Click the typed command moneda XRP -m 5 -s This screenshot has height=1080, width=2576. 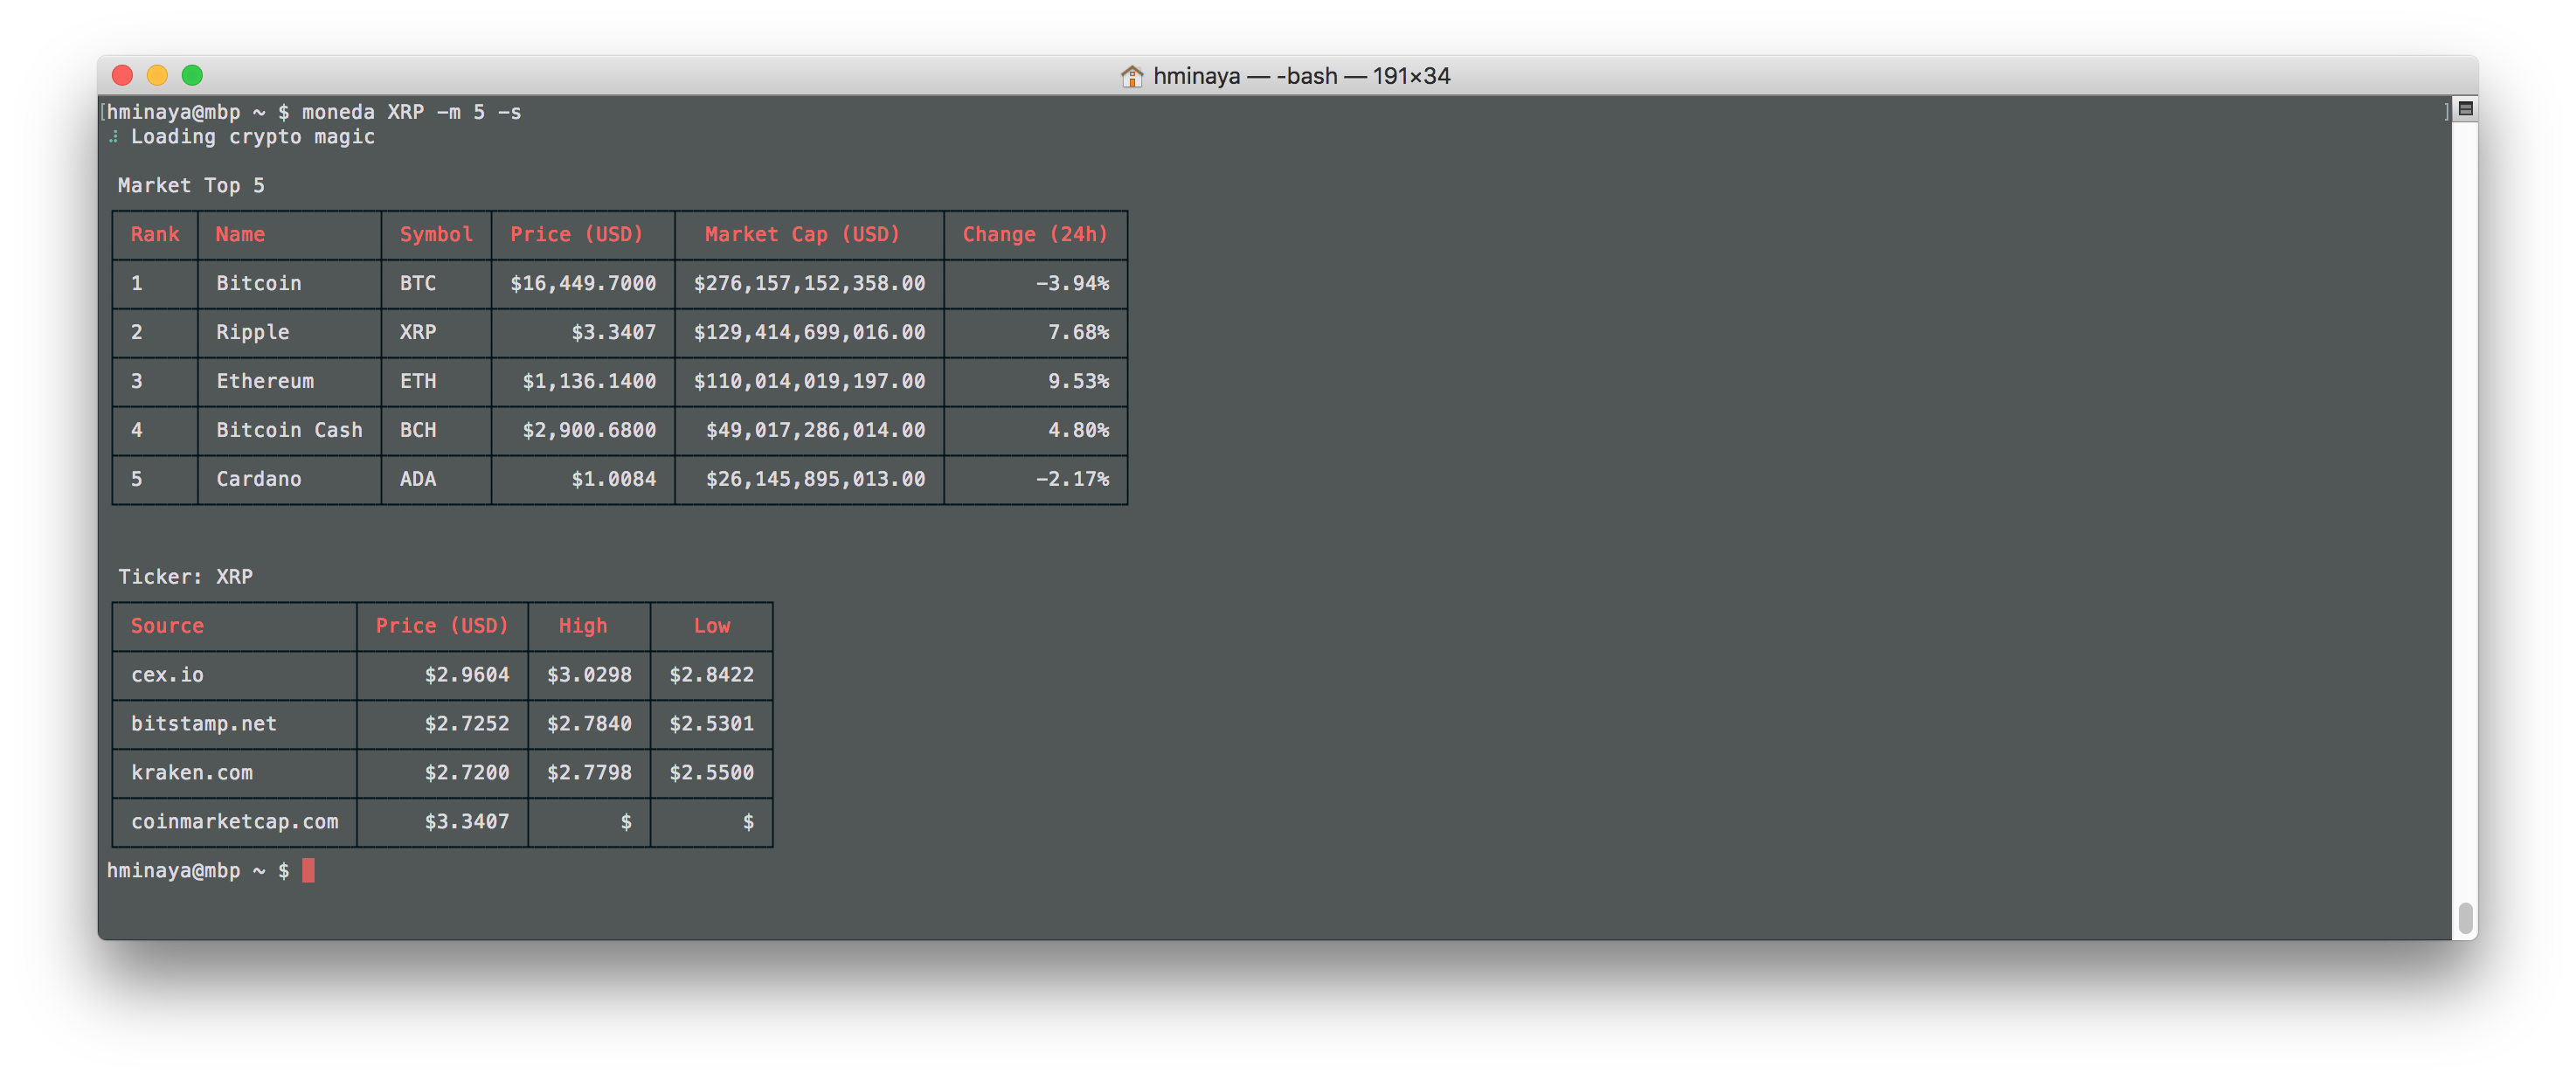coord(411,112)
